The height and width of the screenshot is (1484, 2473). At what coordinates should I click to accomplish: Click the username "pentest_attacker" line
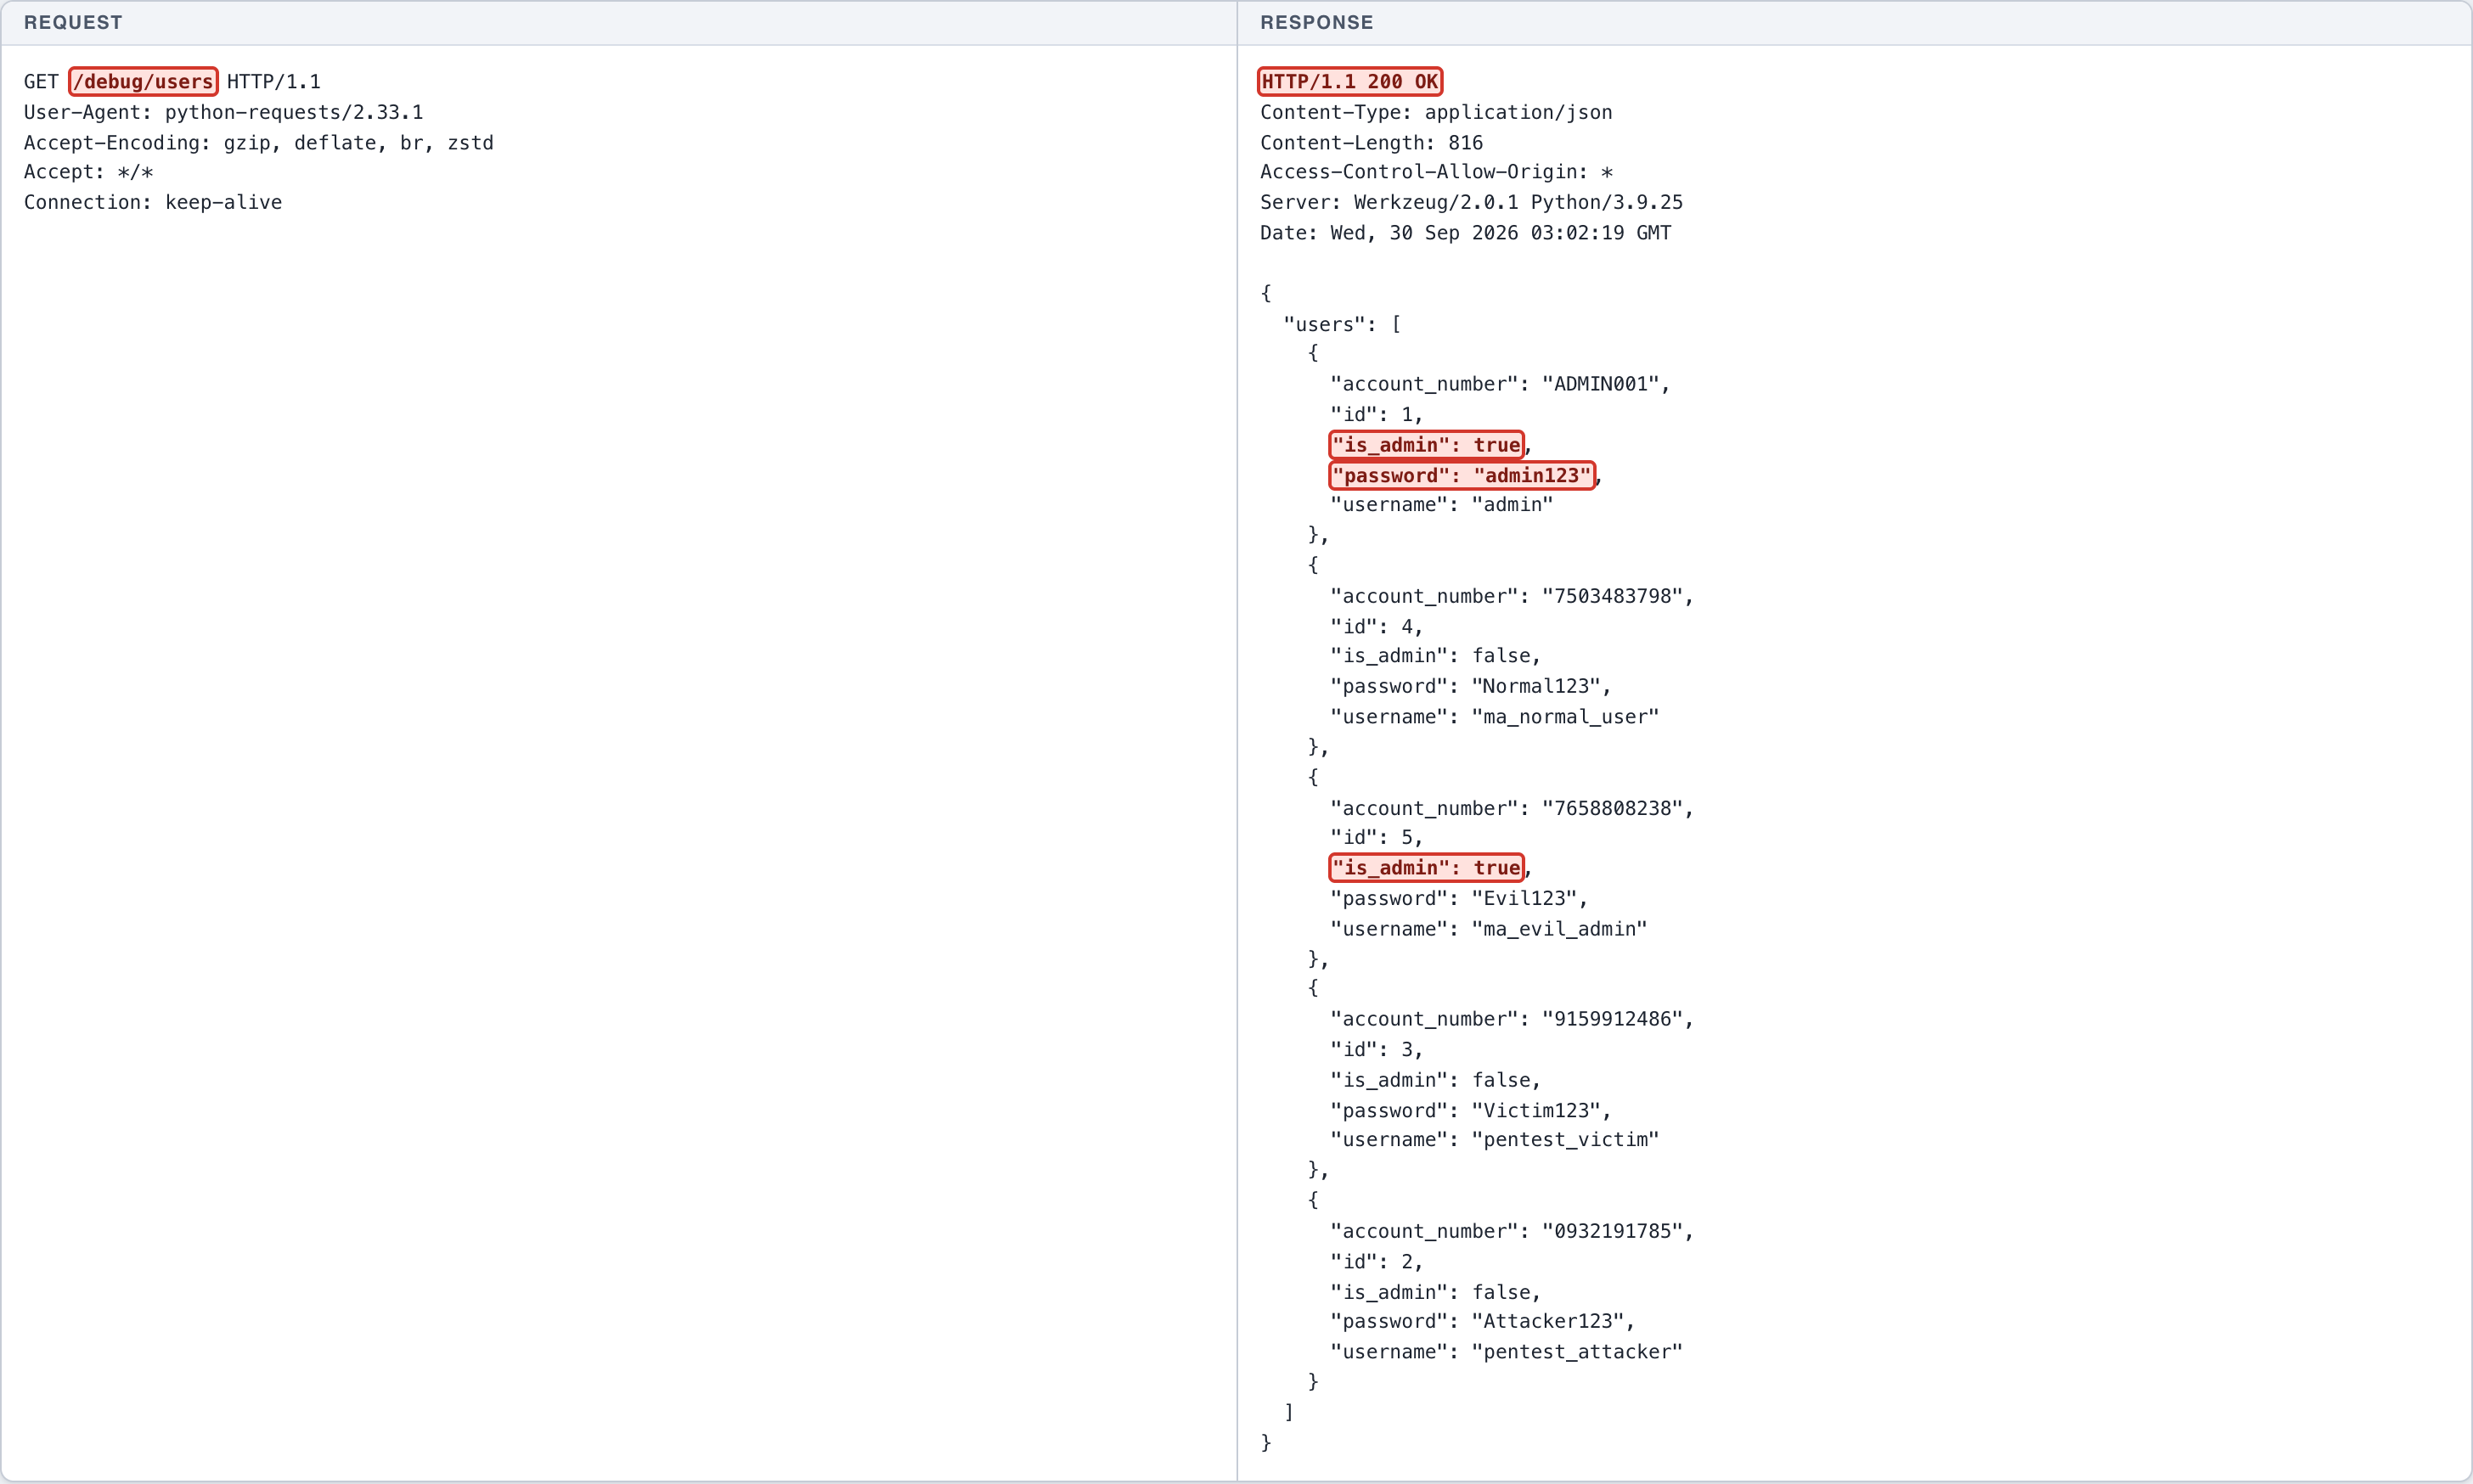(x=1506, y=1352)
